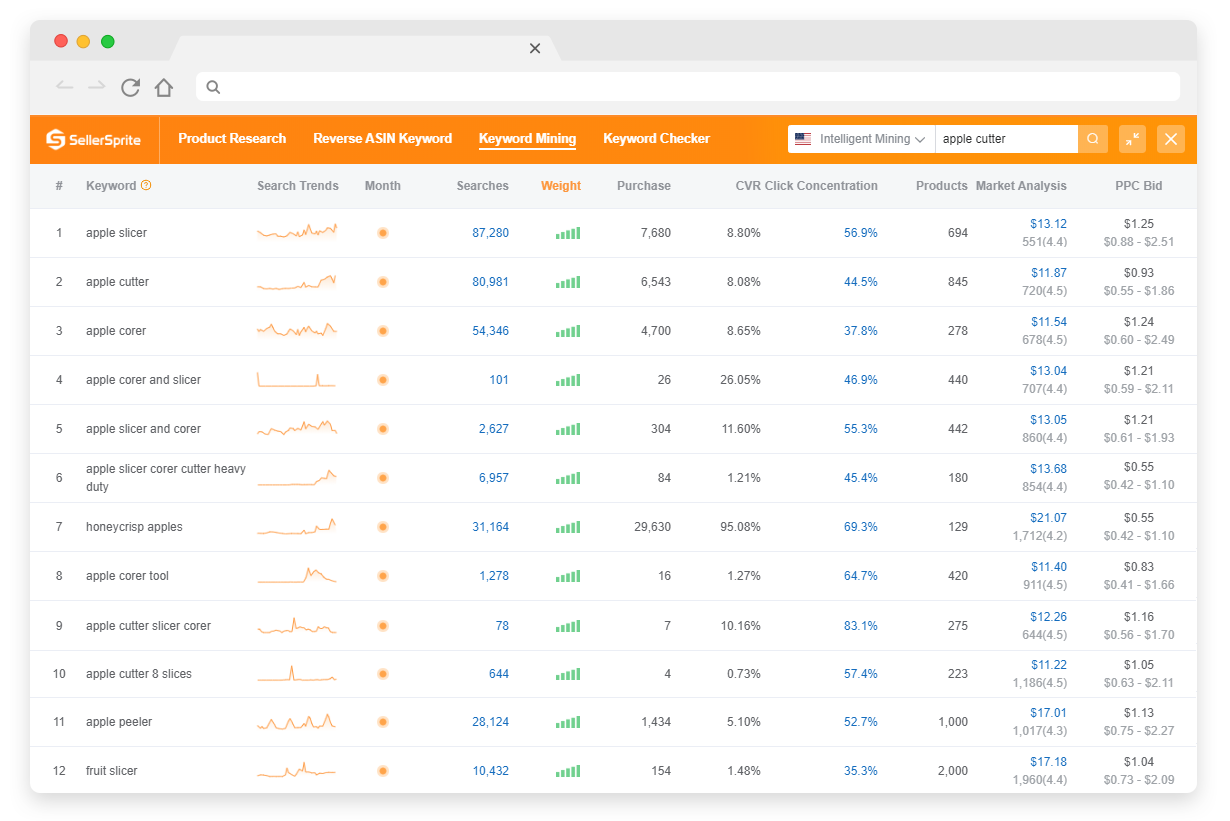Open the Keyword Mining tab
The height and width of the screenshot is (821, 1230).
pyautogui.click(x=527, y=139)
